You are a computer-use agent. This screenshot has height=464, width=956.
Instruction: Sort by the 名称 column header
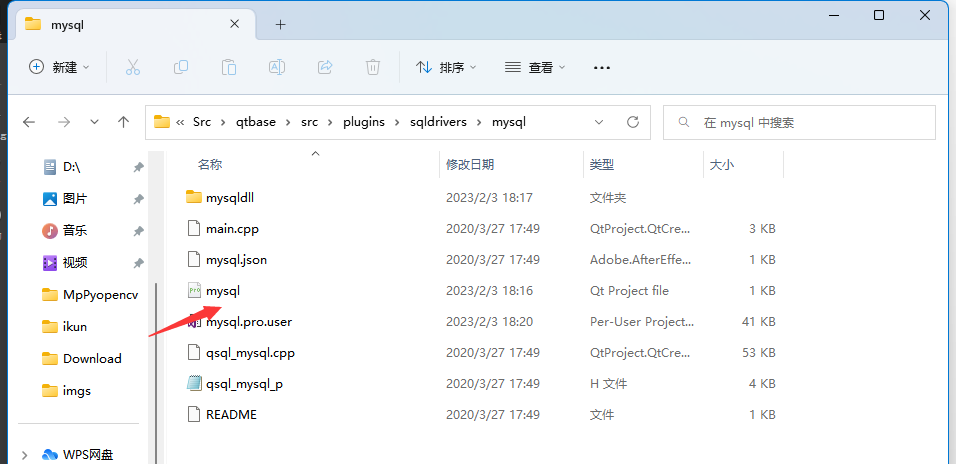pos(210,165)
